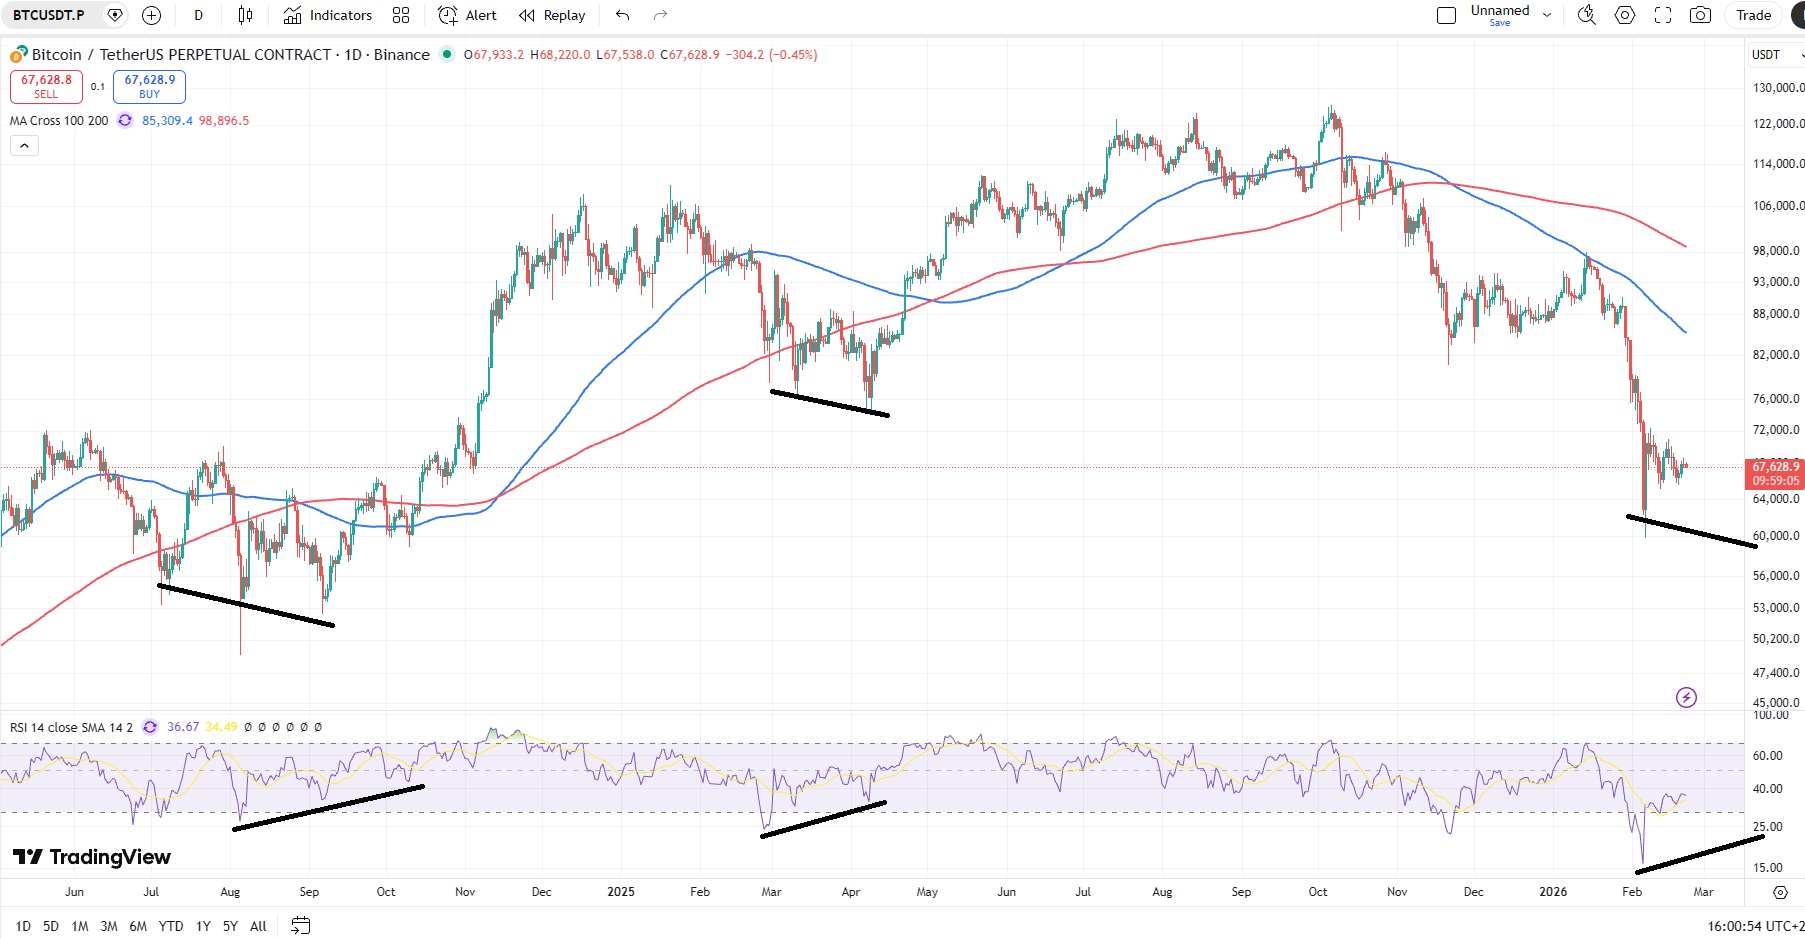
Task: Collapse the indicator legend with chevron
Action: tap(24, 146)
